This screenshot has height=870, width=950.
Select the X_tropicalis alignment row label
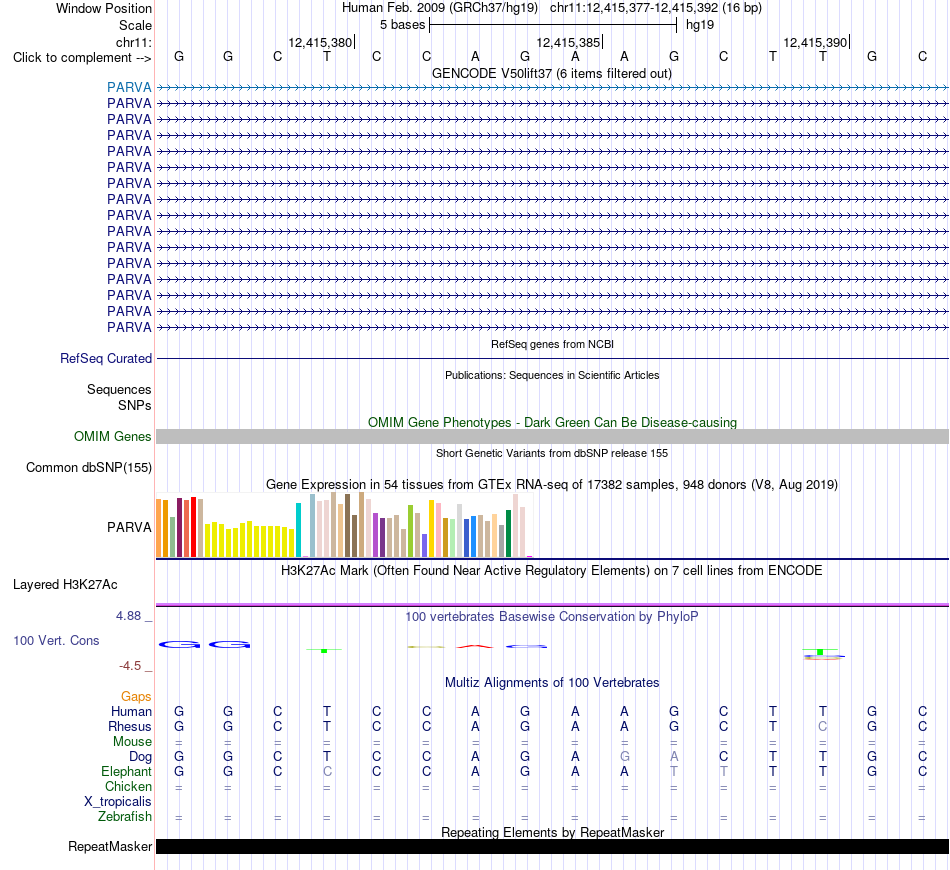point(118,802)
